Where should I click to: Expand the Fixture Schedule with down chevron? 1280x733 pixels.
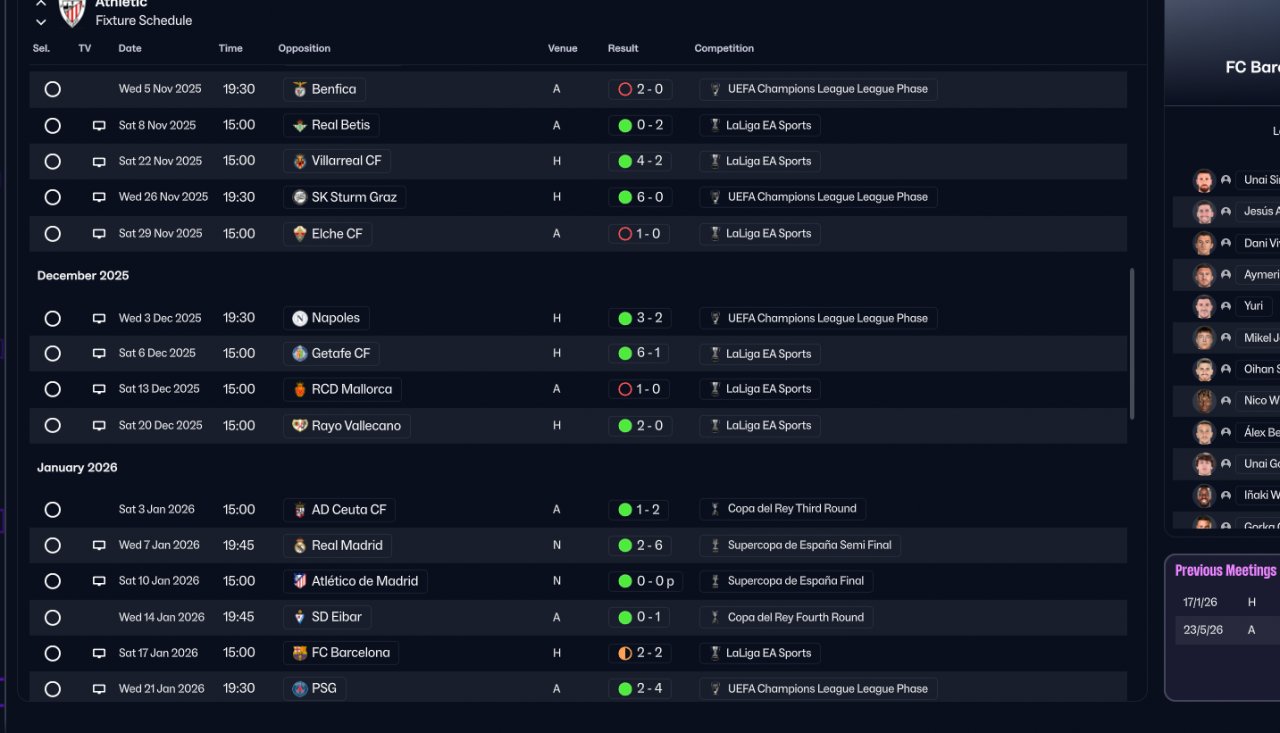41,21
